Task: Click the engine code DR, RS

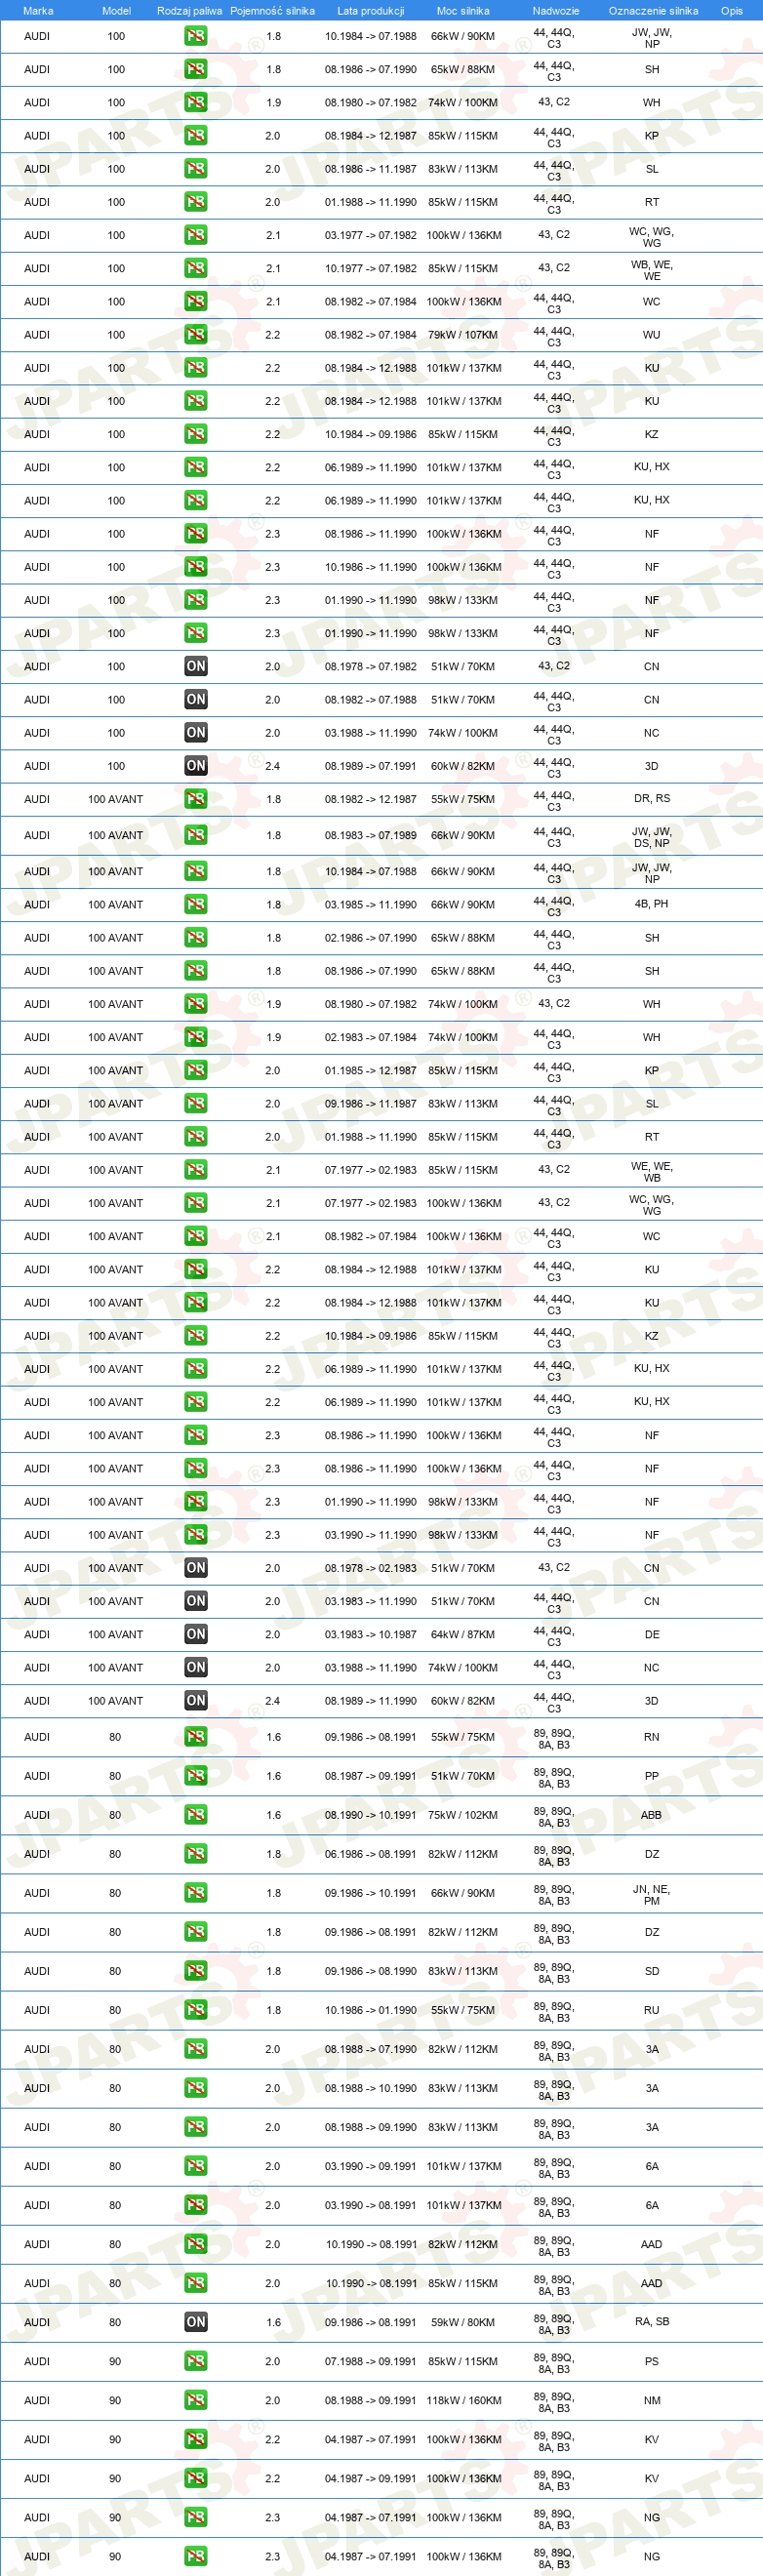Action: (x=652, y=799)
